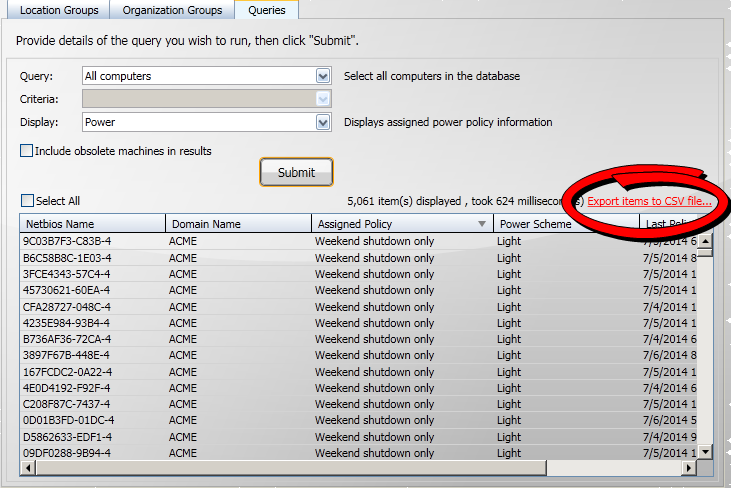Check the Select All checkbox
The height and width of the screenshot is (488, 731).
27,201
